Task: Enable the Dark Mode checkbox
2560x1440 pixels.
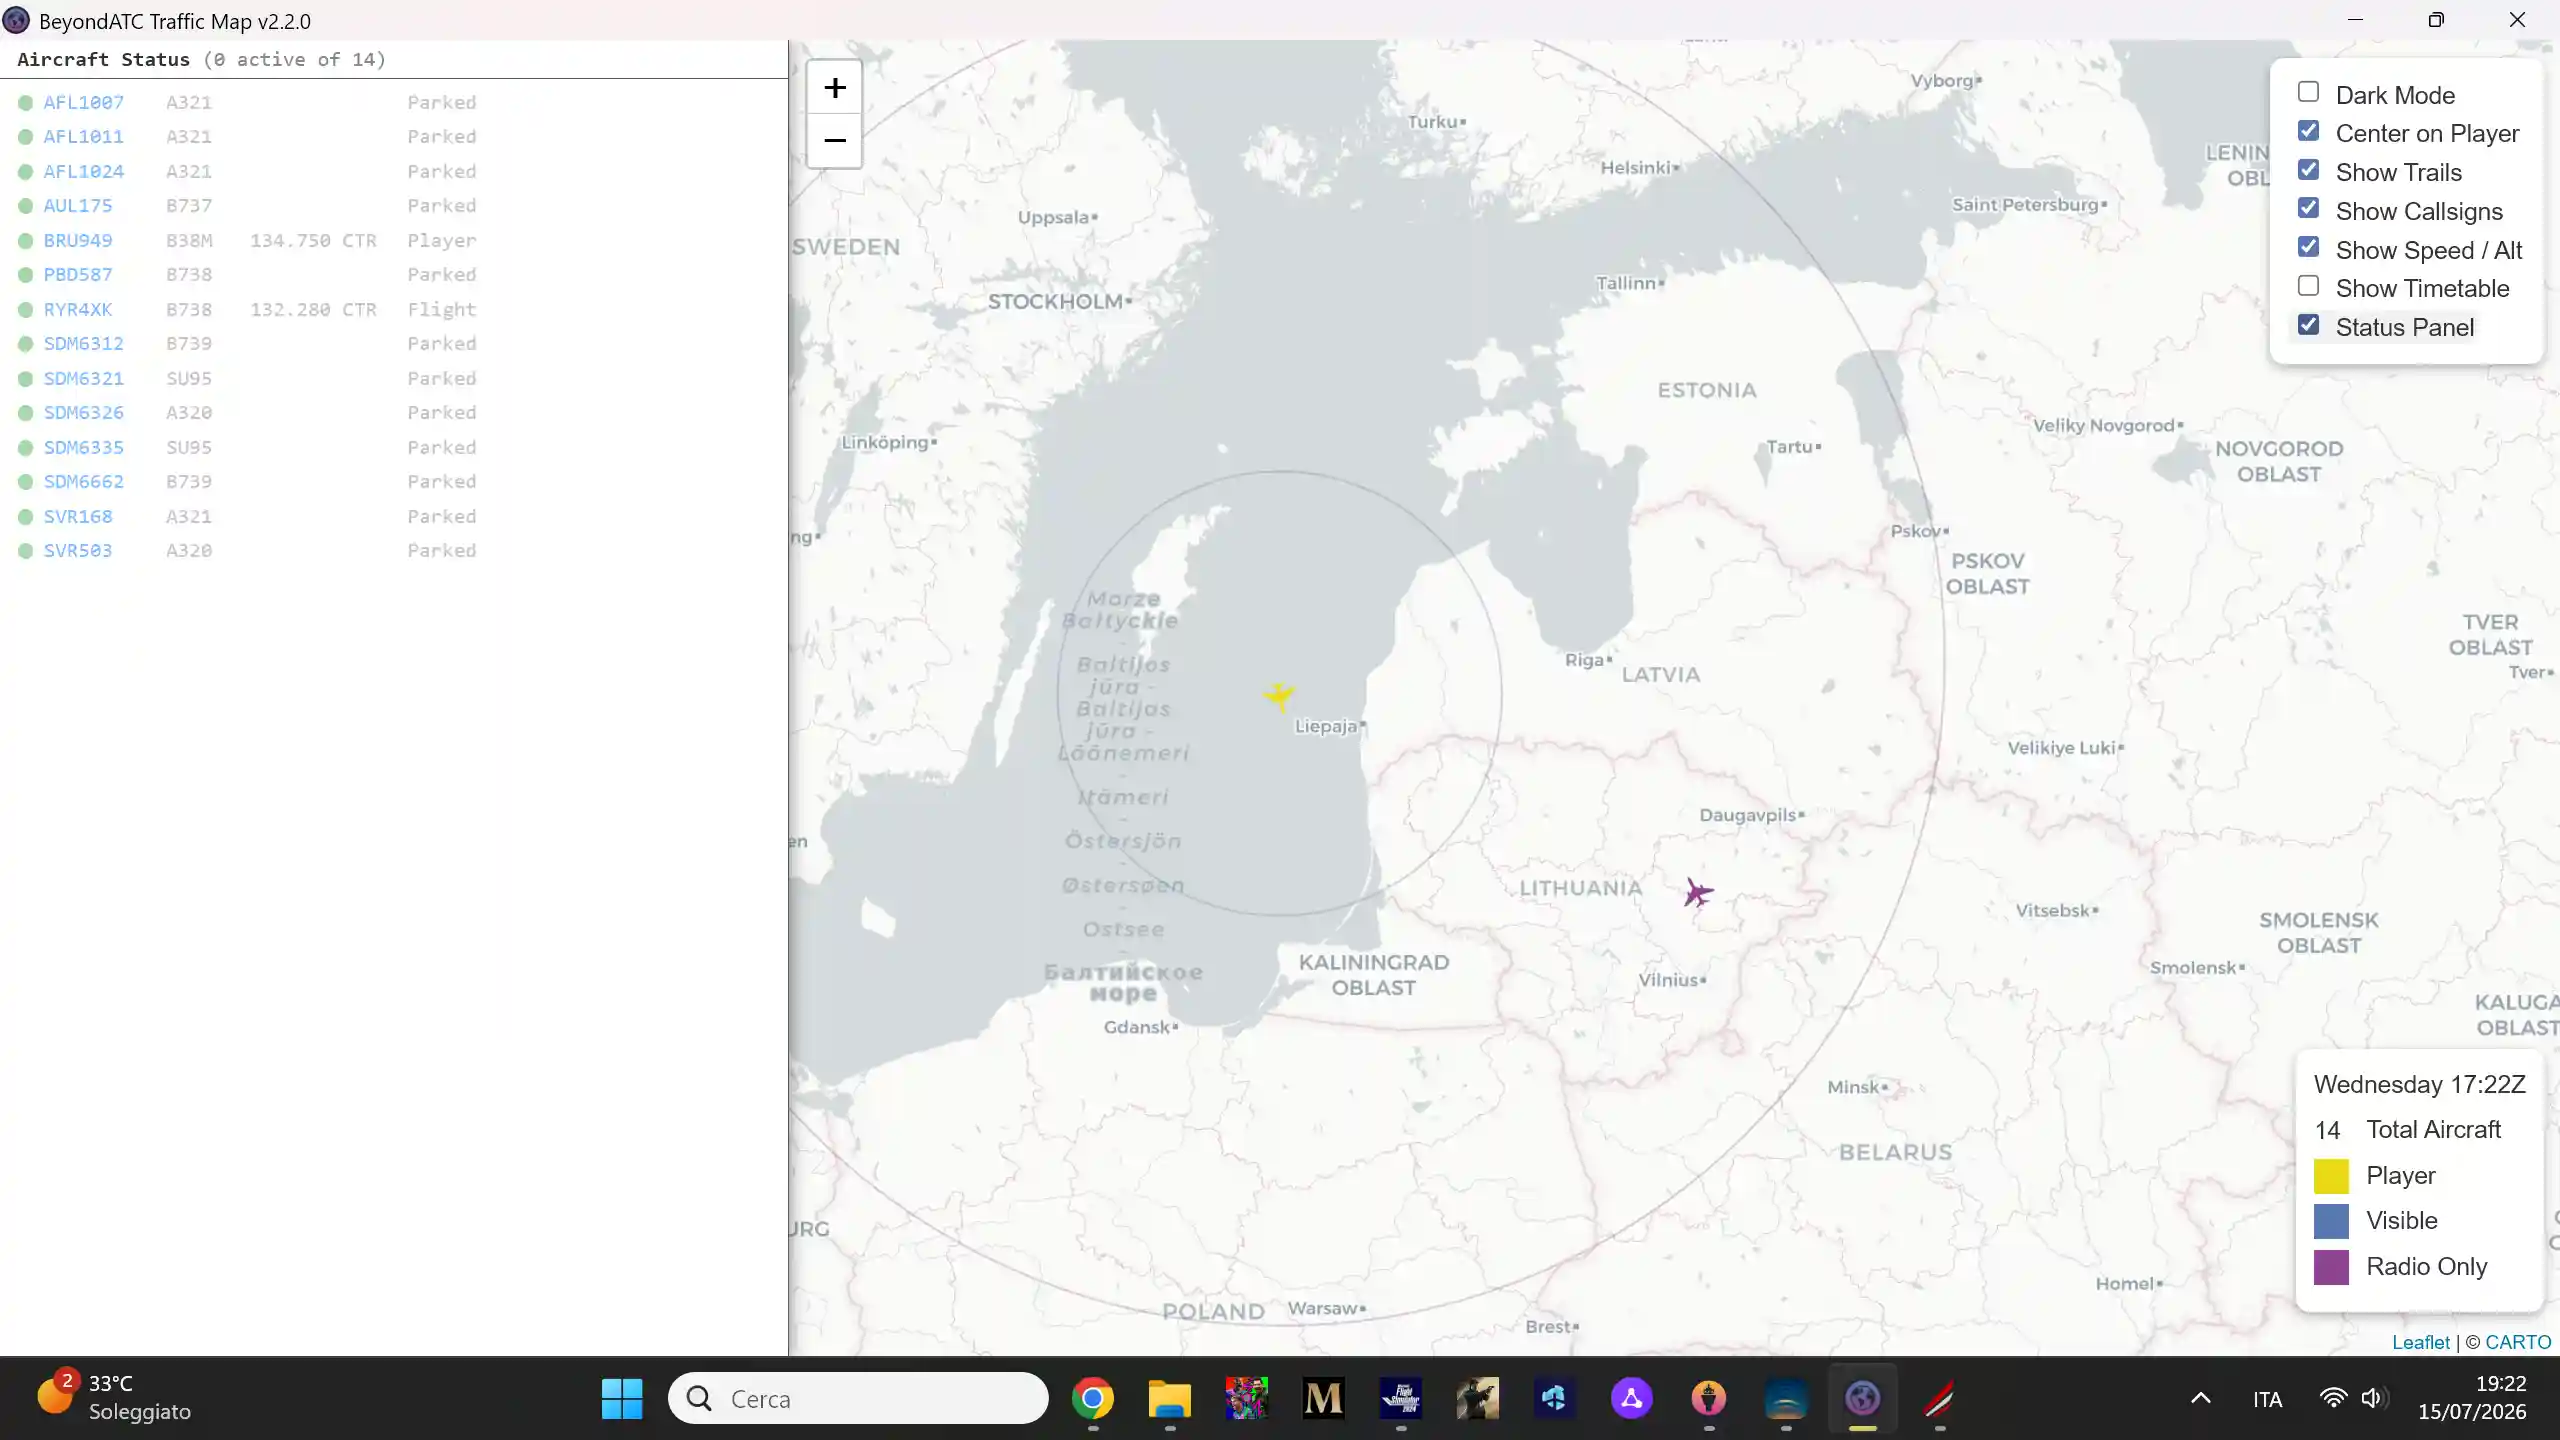Action: tap(2308, 92)
